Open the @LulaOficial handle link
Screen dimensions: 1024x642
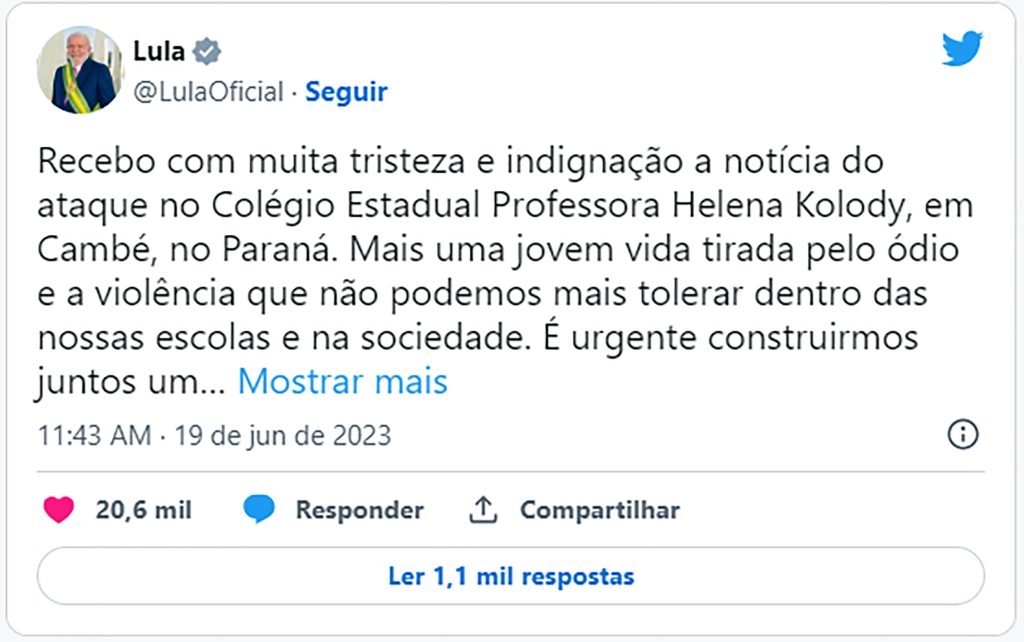208,92
